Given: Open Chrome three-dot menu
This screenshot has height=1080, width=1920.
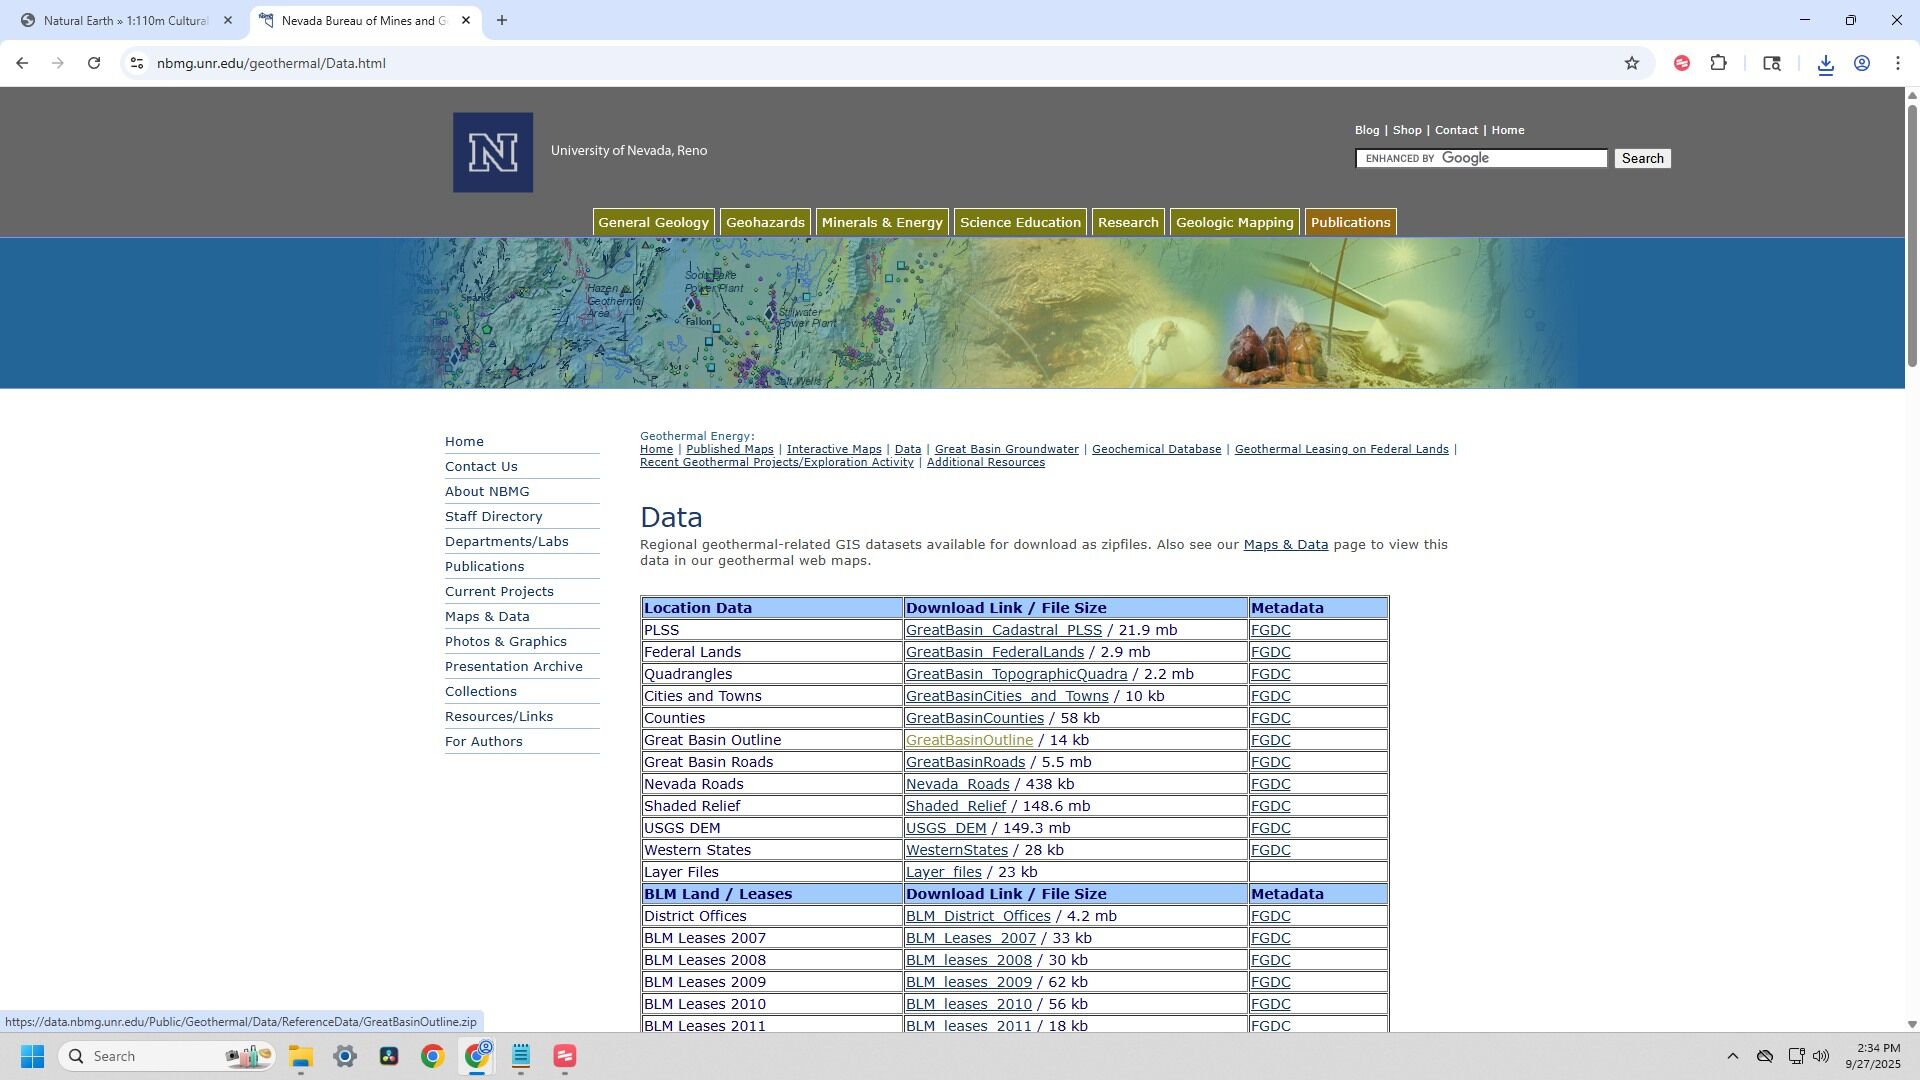Looking at the screenshot, I should pos(1898,63).
